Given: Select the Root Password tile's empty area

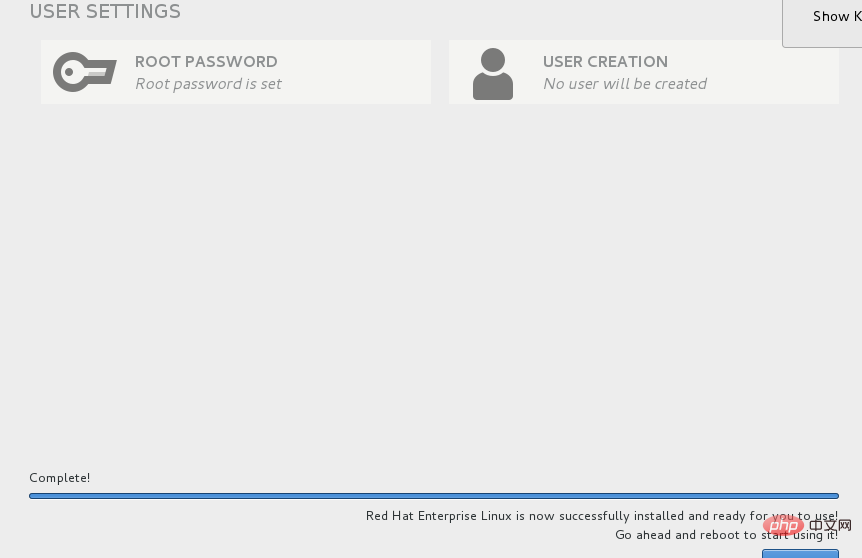Looking at the screenshot, I should [357, 72].
